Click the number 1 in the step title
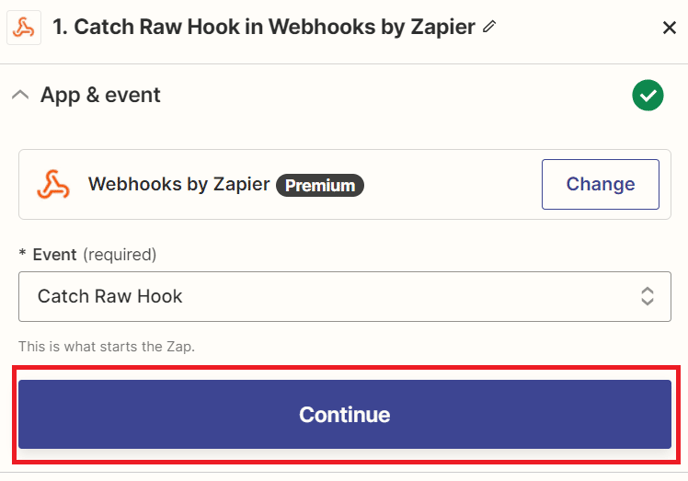Image resolution: width=688 pixels, height=481 pixels. coord(58,27)
